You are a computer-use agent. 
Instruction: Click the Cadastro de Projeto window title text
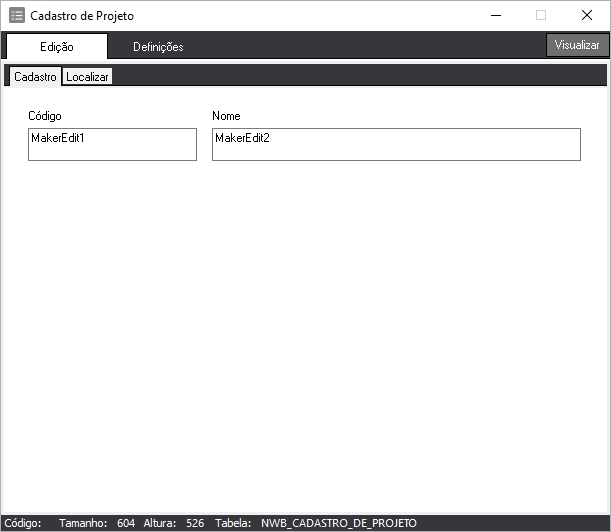[82, 16]
